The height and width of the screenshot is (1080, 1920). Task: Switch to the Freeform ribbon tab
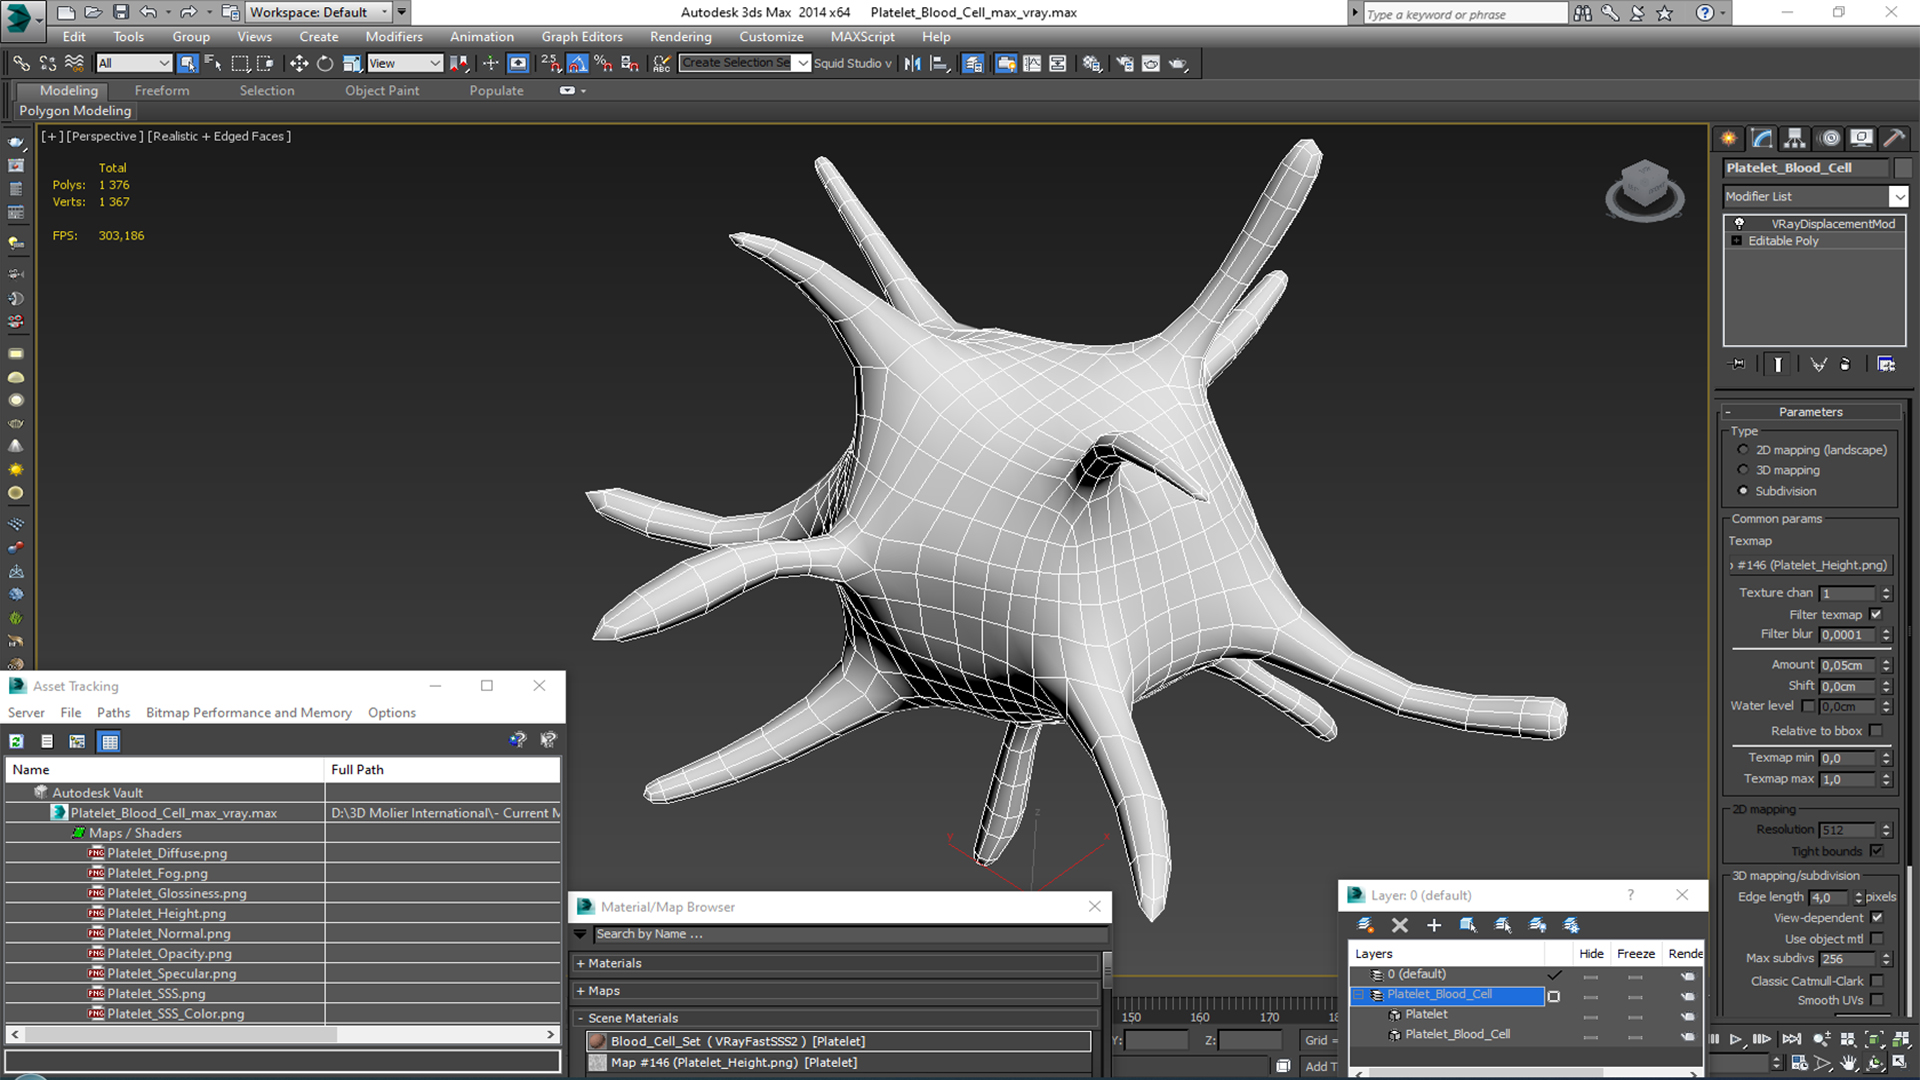tap(162, 90)
